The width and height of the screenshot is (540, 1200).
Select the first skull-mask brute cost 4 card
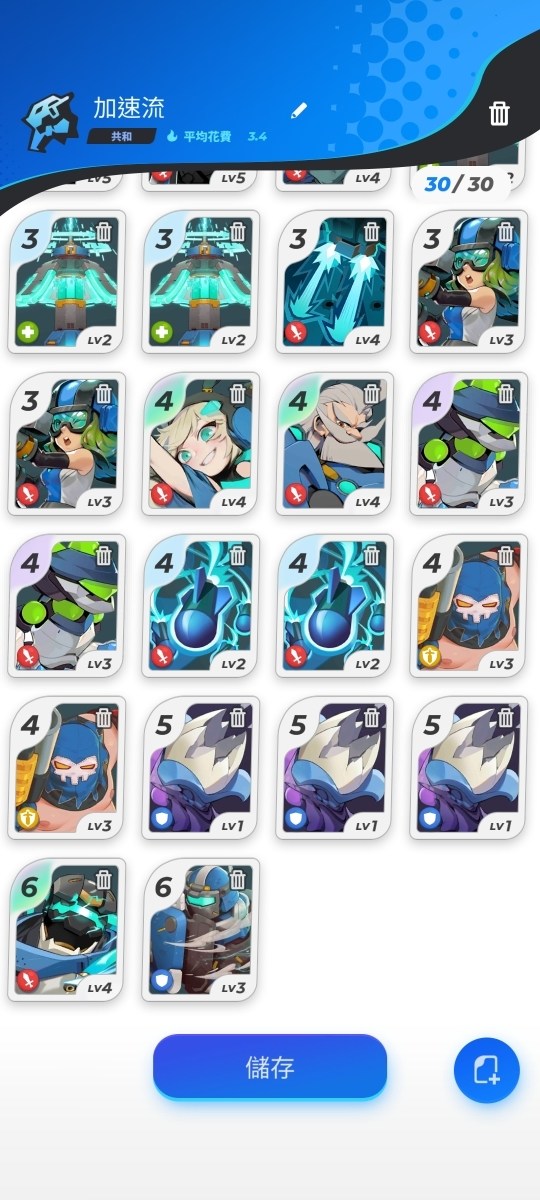469,606
